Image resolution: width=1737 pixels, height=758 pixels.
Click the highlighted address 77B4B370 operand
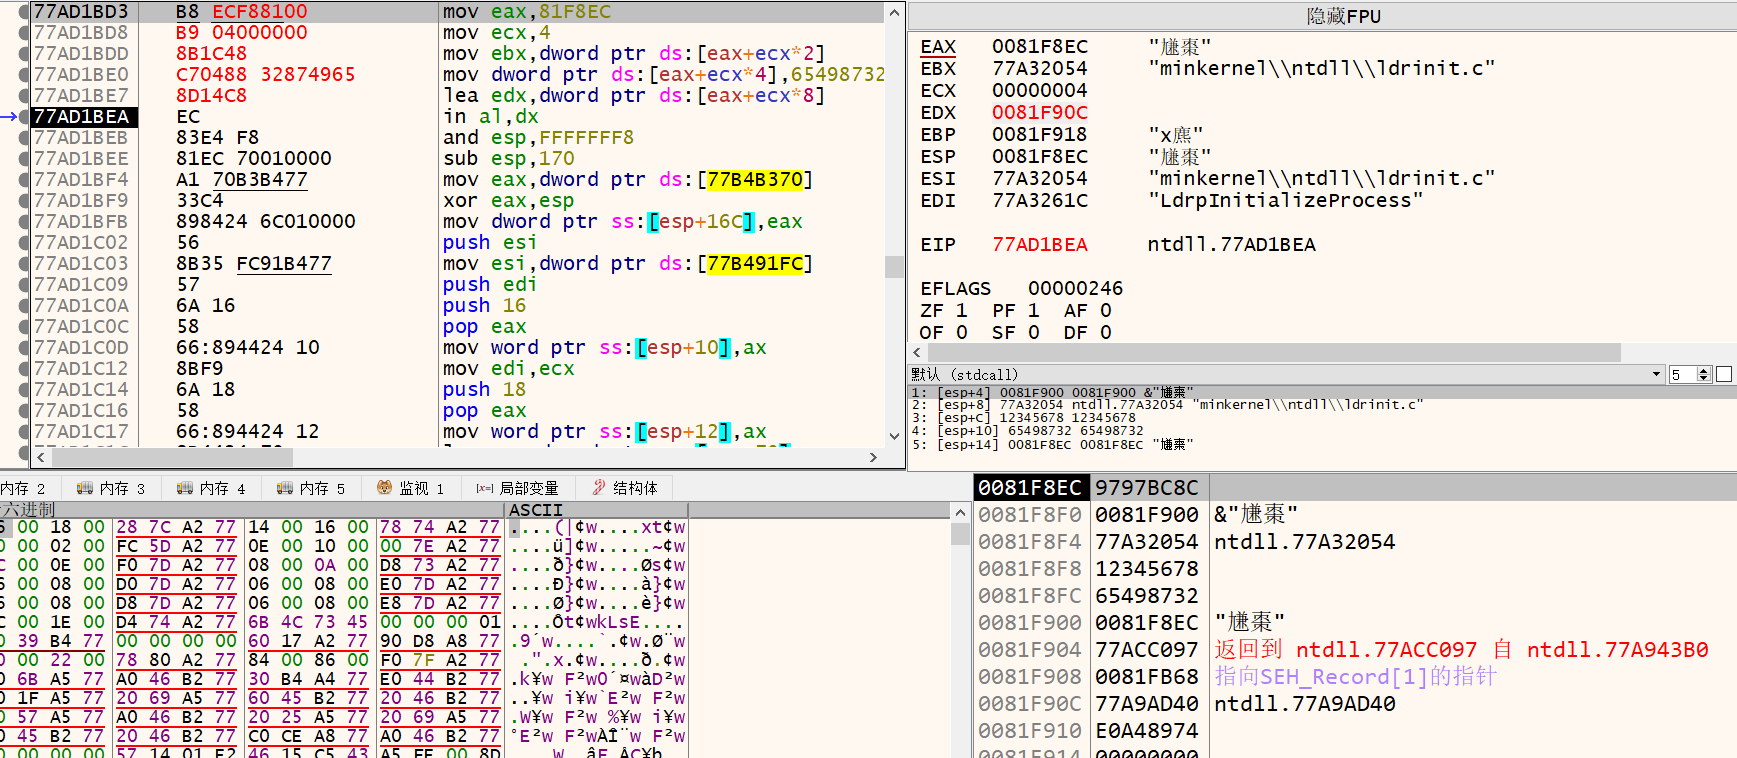(755, 180)
